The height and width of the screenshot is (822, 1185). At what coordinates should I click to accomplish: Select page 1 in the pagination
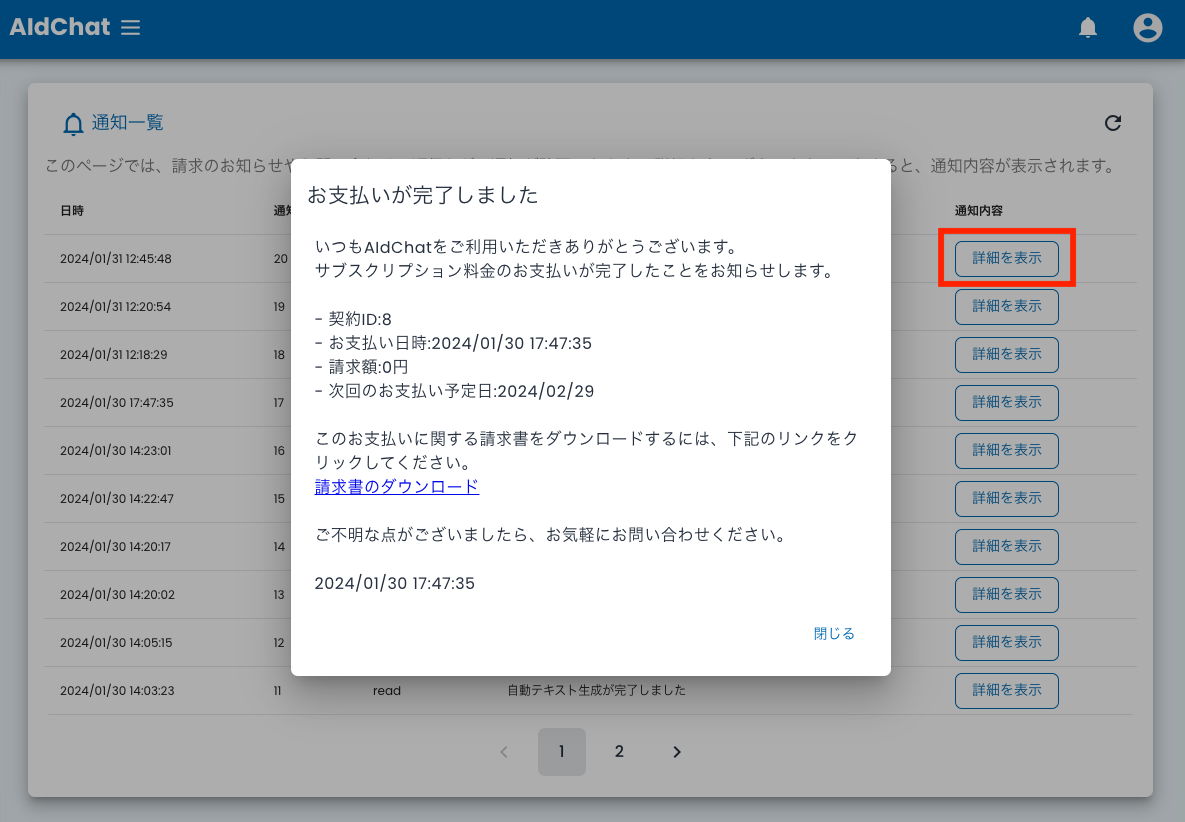(x=561, y=751)
